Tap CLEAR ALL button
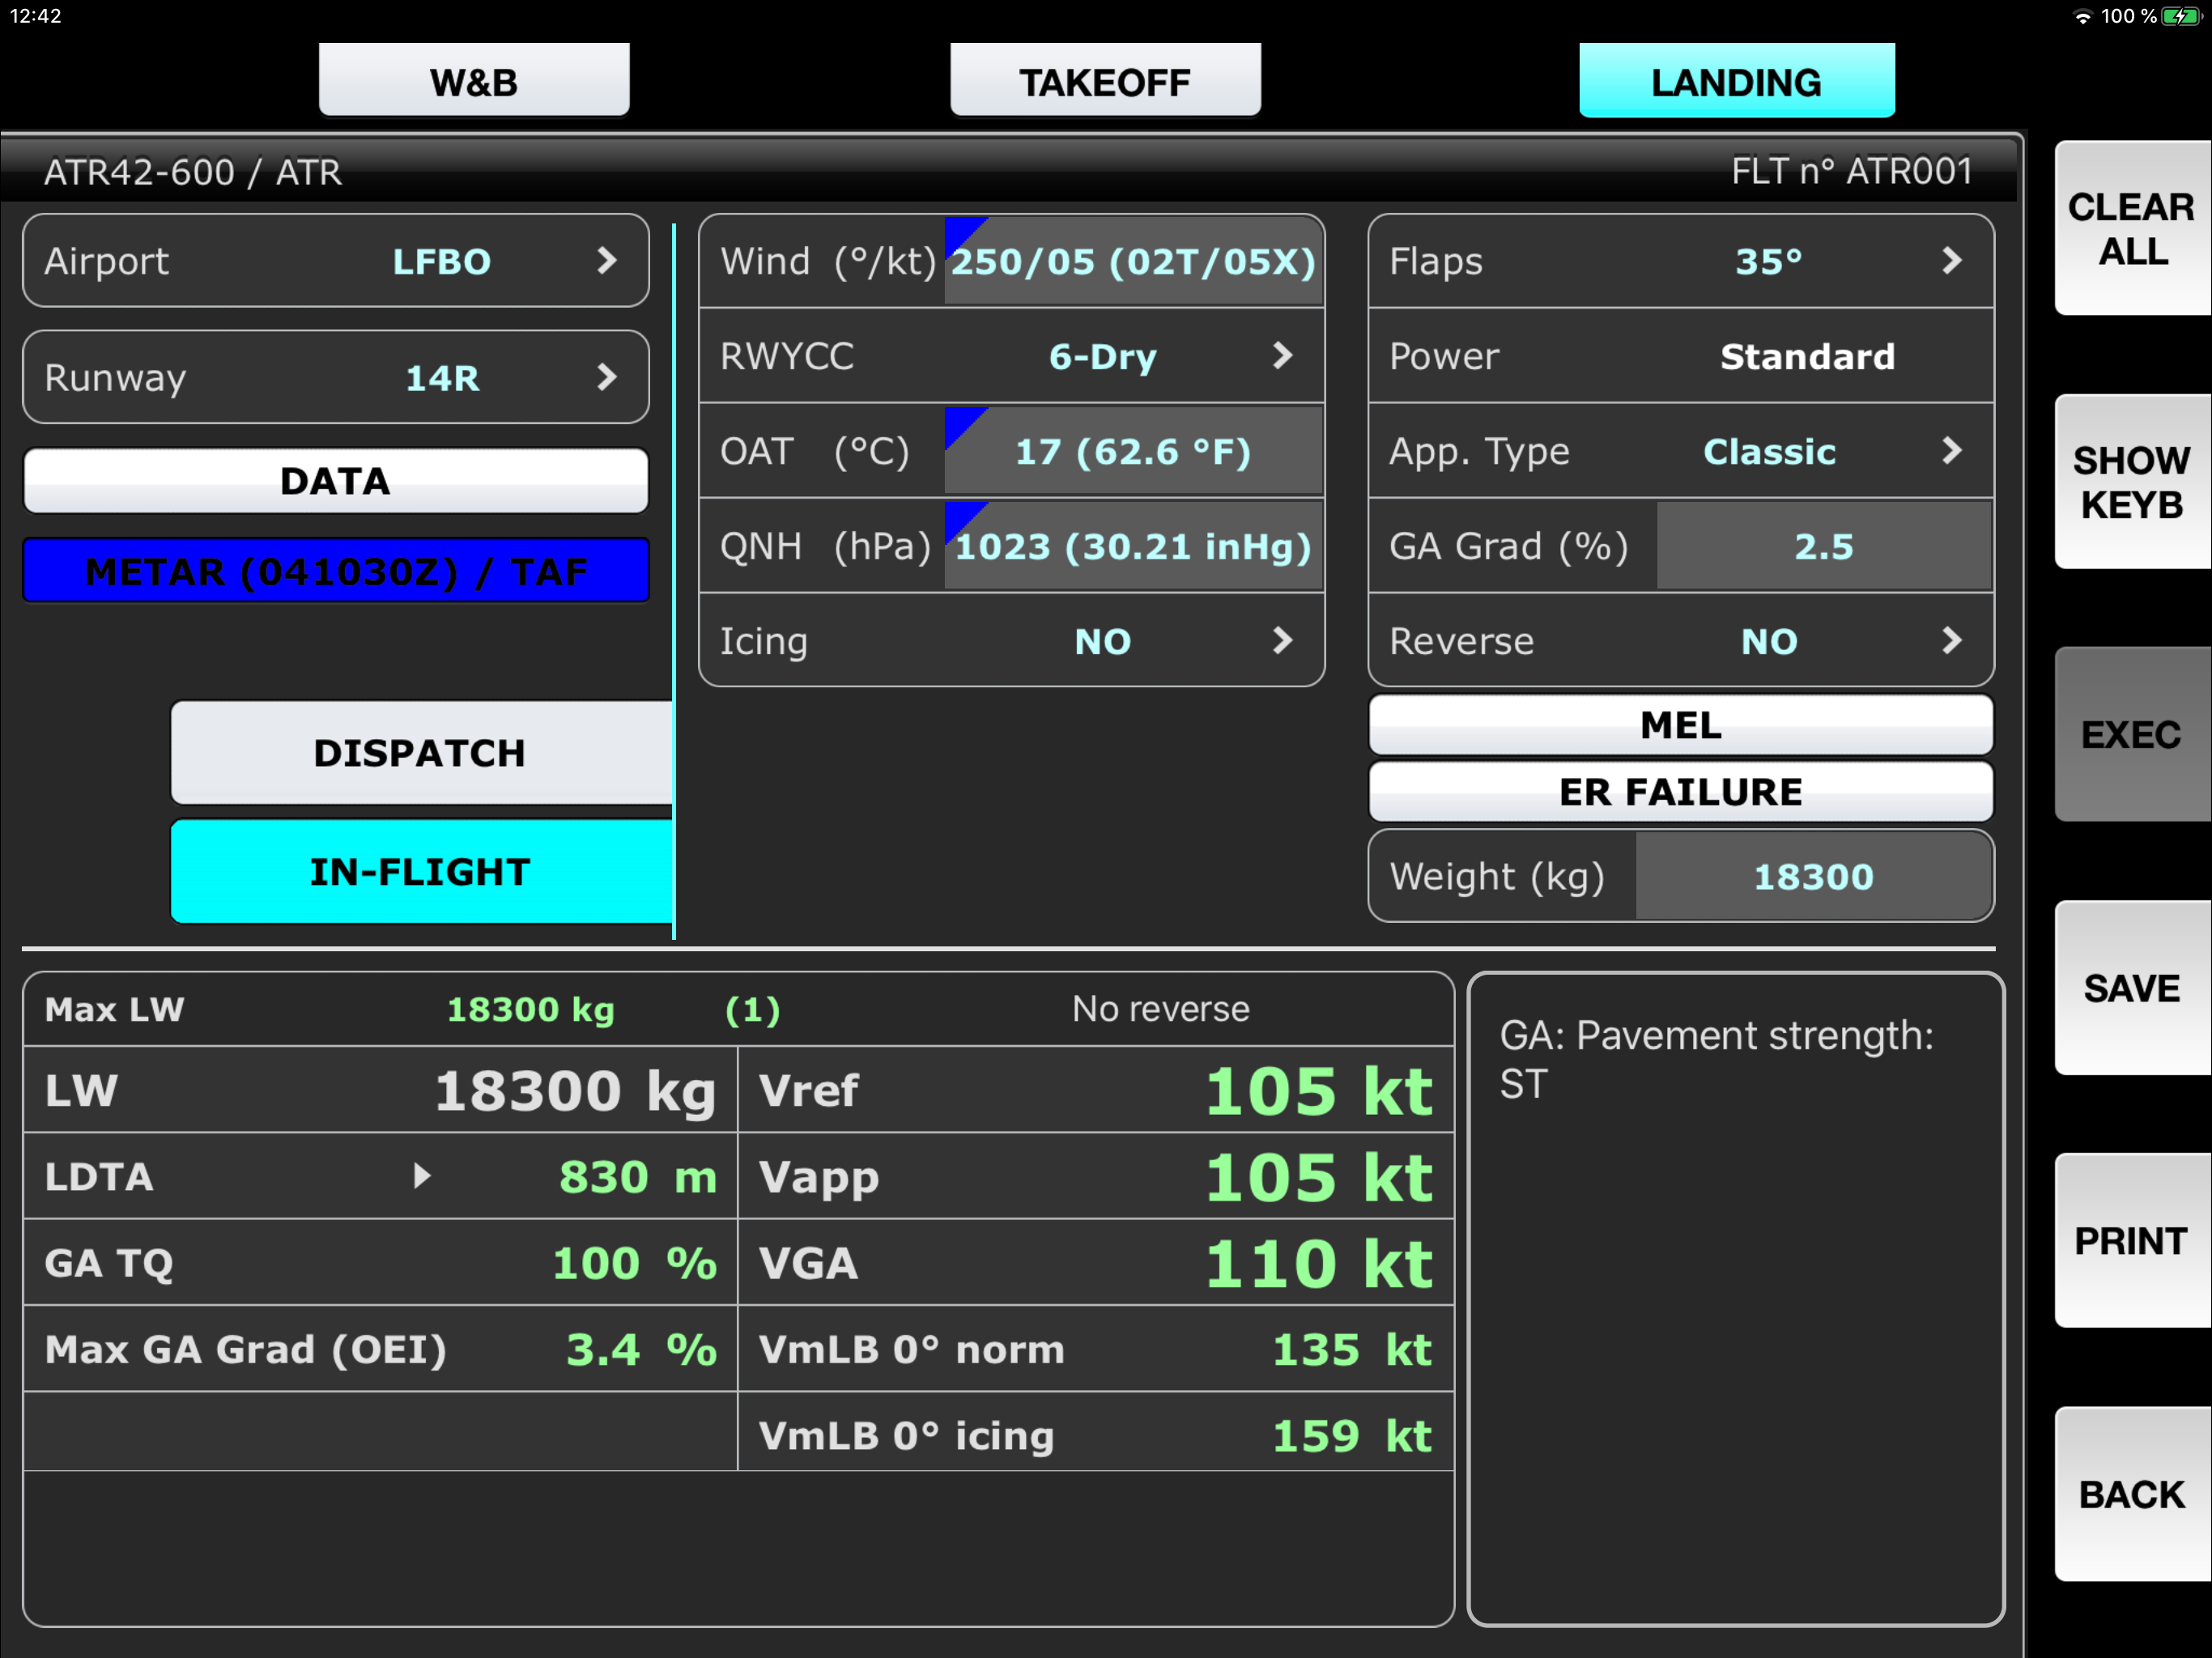 pyautogui.click(x=2132, y=229)
